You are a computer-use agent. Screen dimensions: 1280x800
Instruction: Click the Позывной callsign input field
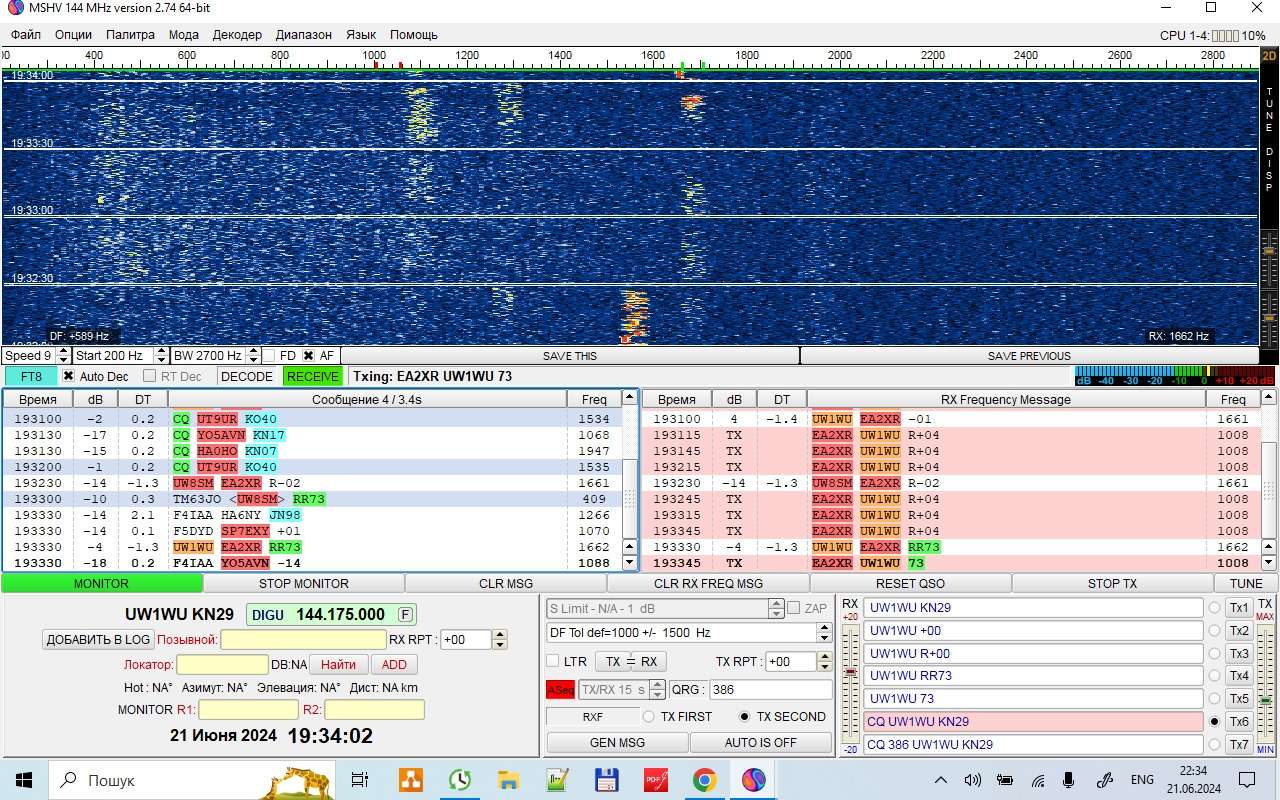[303, 640]
